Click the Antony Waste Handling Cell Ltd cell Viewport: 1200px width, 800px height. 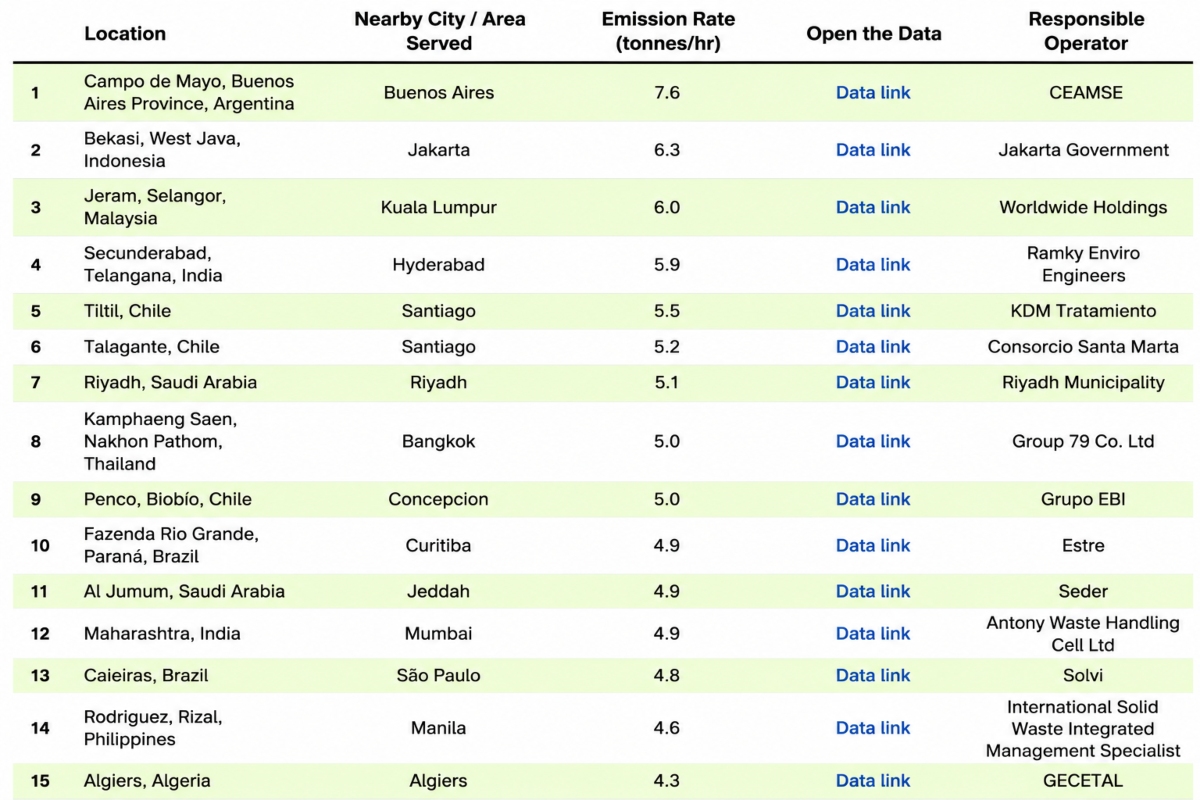1084,633
